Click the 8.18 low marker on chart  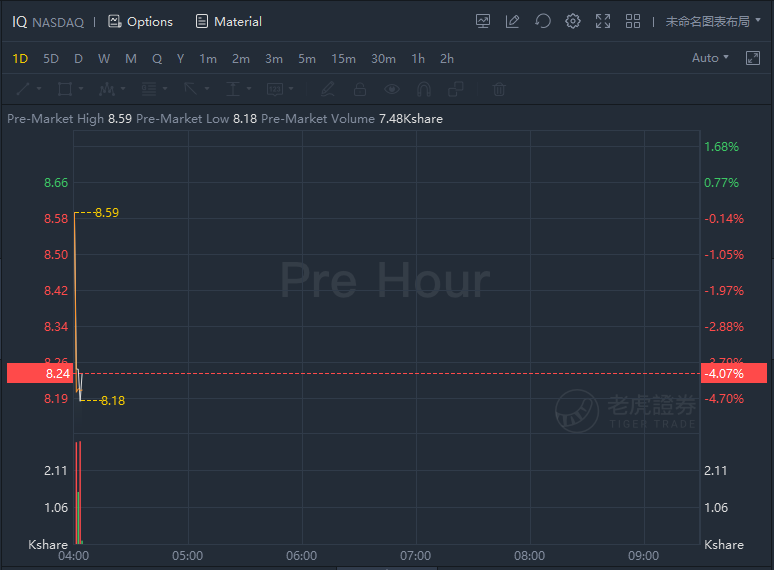[113, 401]
